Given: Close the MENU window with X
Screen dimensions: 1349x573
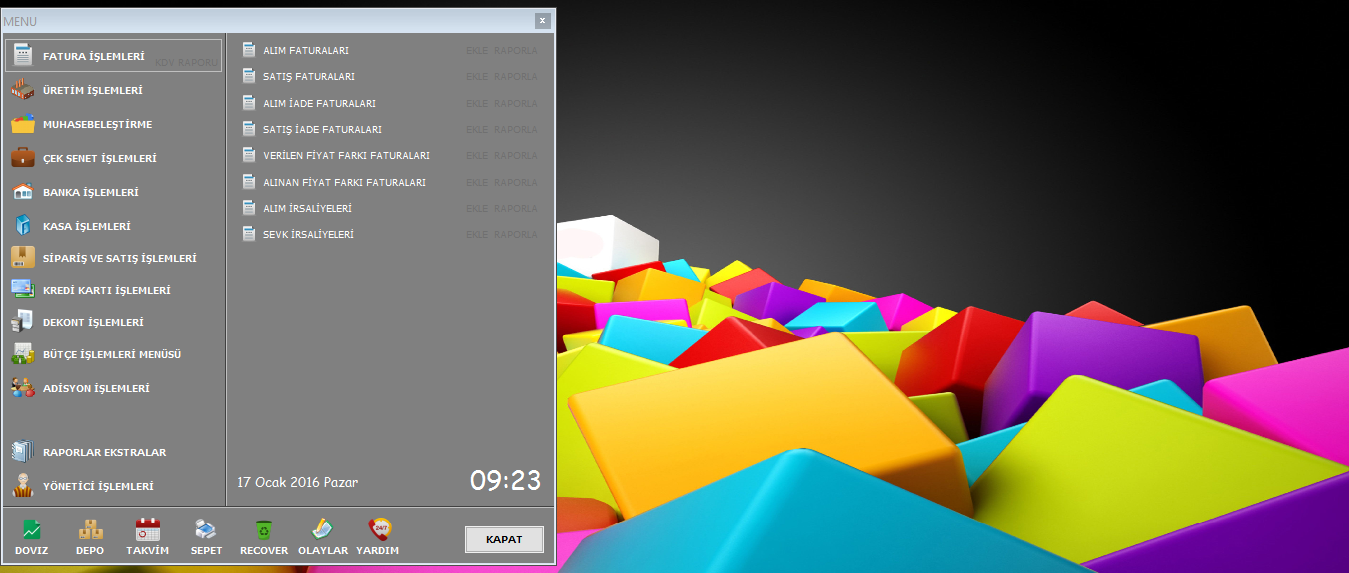Looking at the screenshot, I should (x=542, y=20).
